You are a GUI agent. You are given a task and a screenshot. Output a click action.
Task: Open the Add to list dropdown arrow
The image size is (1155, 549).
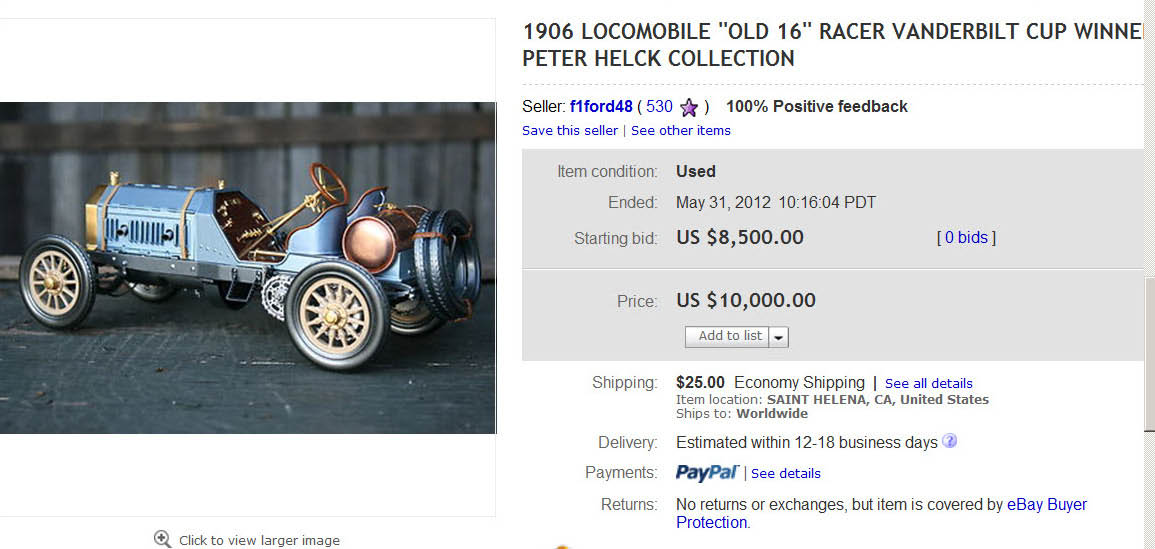[x=779, y=337]
